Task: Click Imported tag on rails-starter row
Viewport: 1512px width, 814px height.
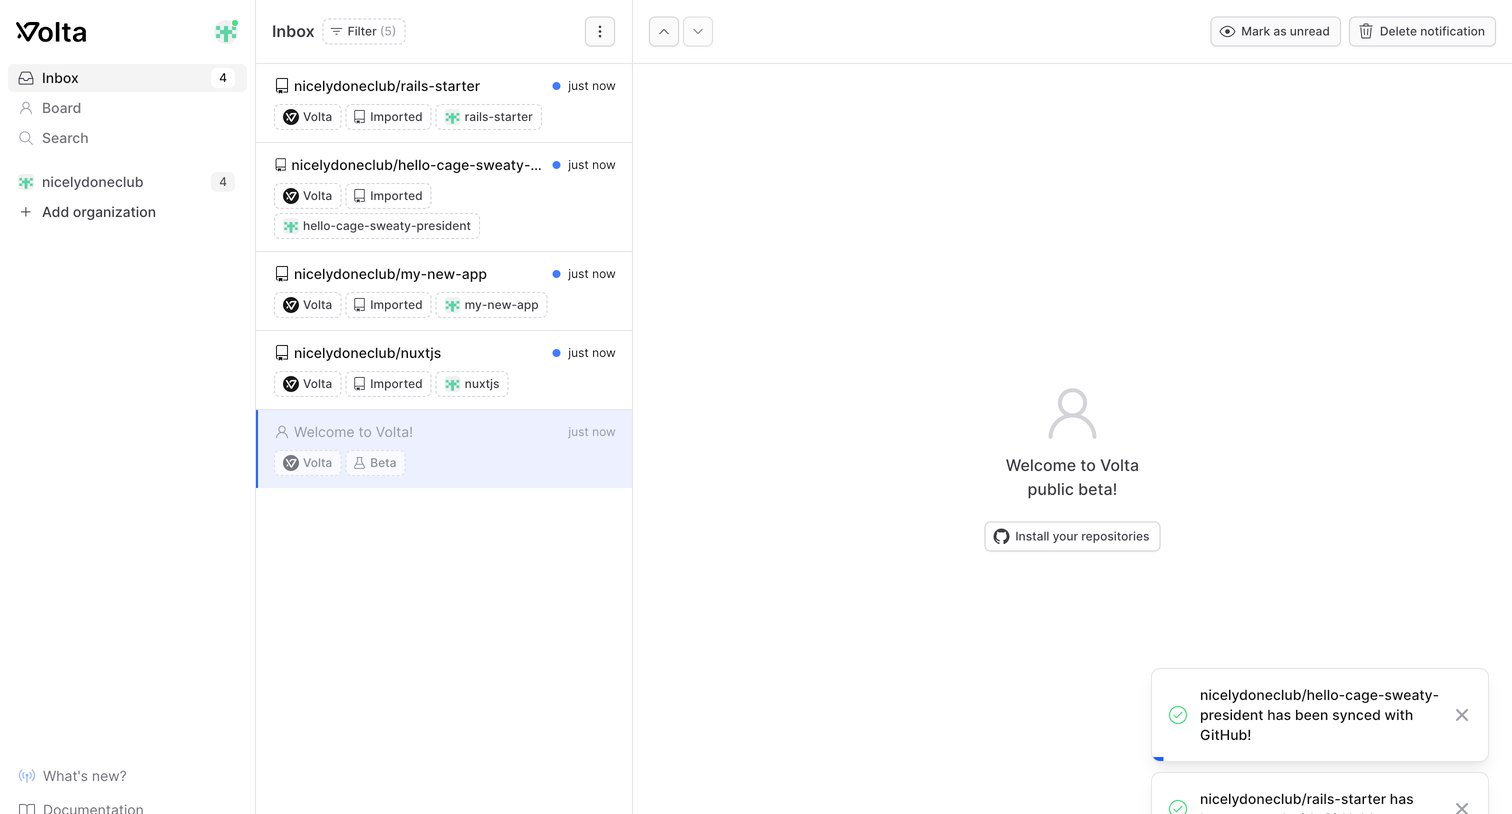Action: pyautogui.click(x=388, y=117)
